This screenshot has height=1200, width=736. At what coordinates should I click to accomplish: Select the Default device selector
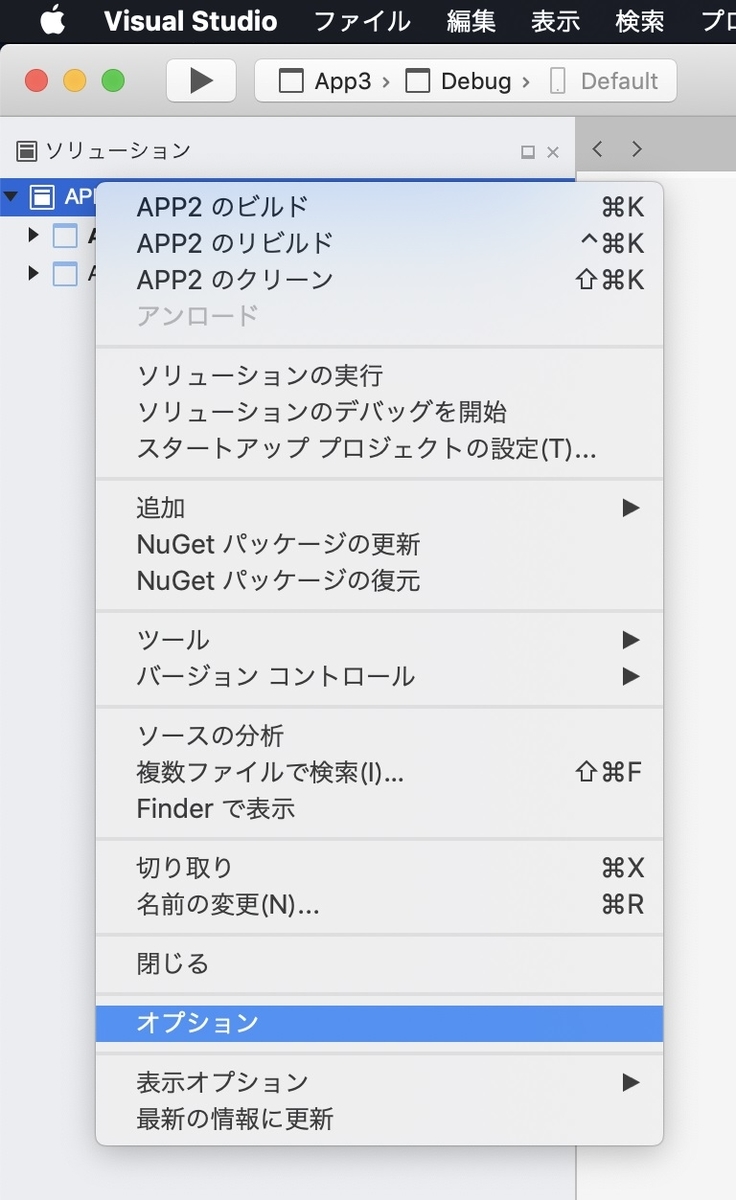tap(605, 81)
